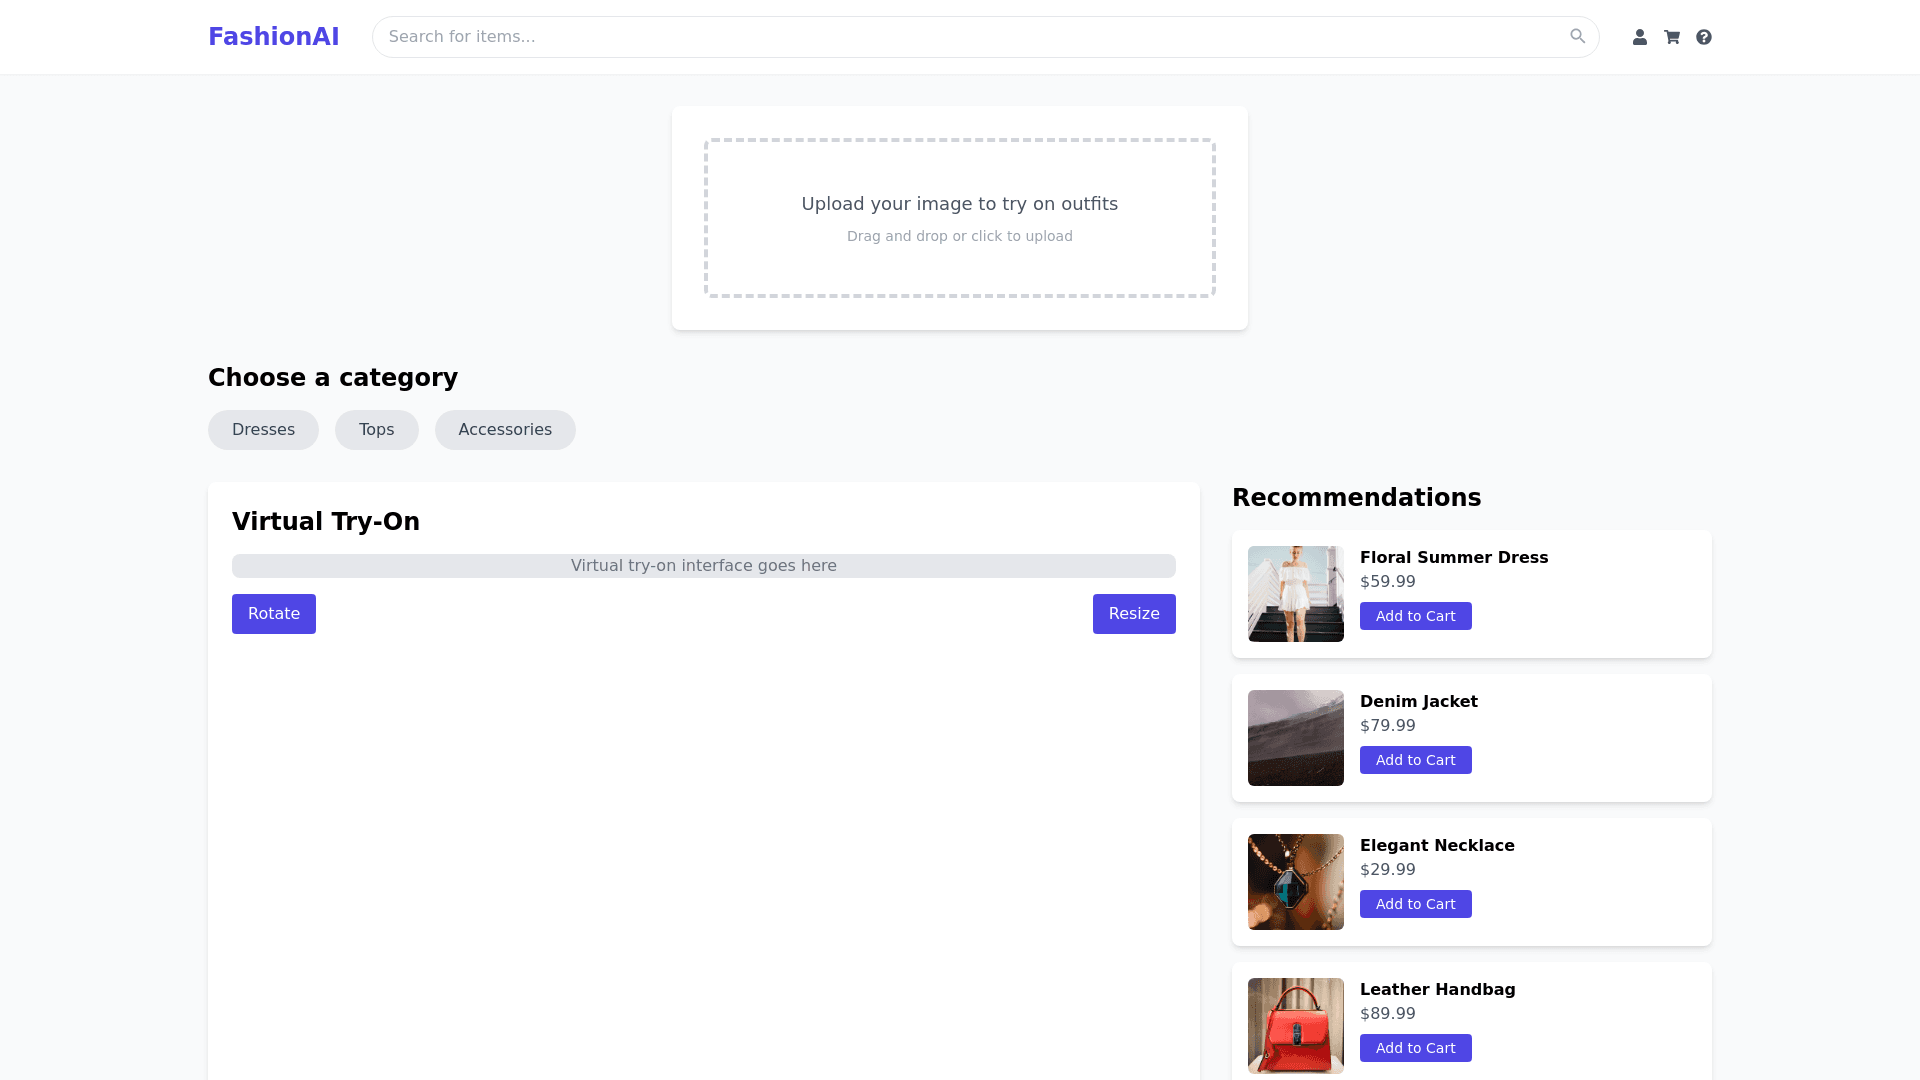Click the help question mark icon
The image size is (1920, 1080).
[x=1704, y=37]
